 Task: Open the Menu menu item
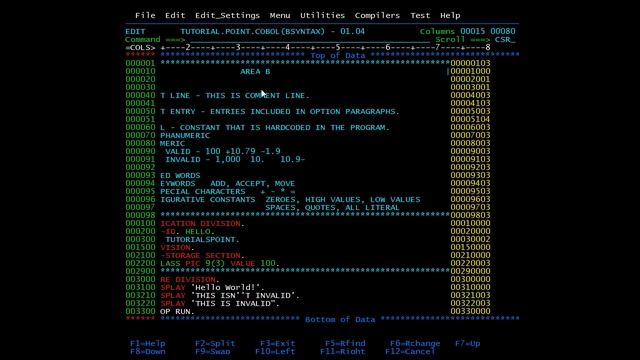click(x=280, y=16)
